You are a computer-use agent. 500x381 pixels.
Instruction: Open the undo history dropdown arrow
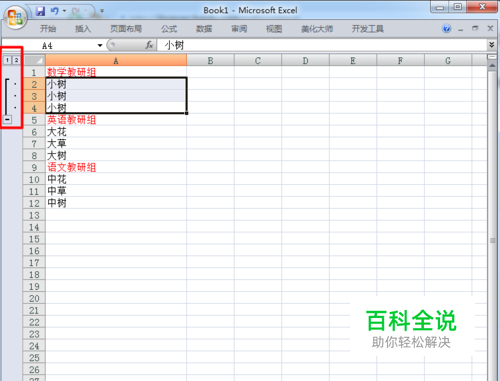tap(64, 11)
